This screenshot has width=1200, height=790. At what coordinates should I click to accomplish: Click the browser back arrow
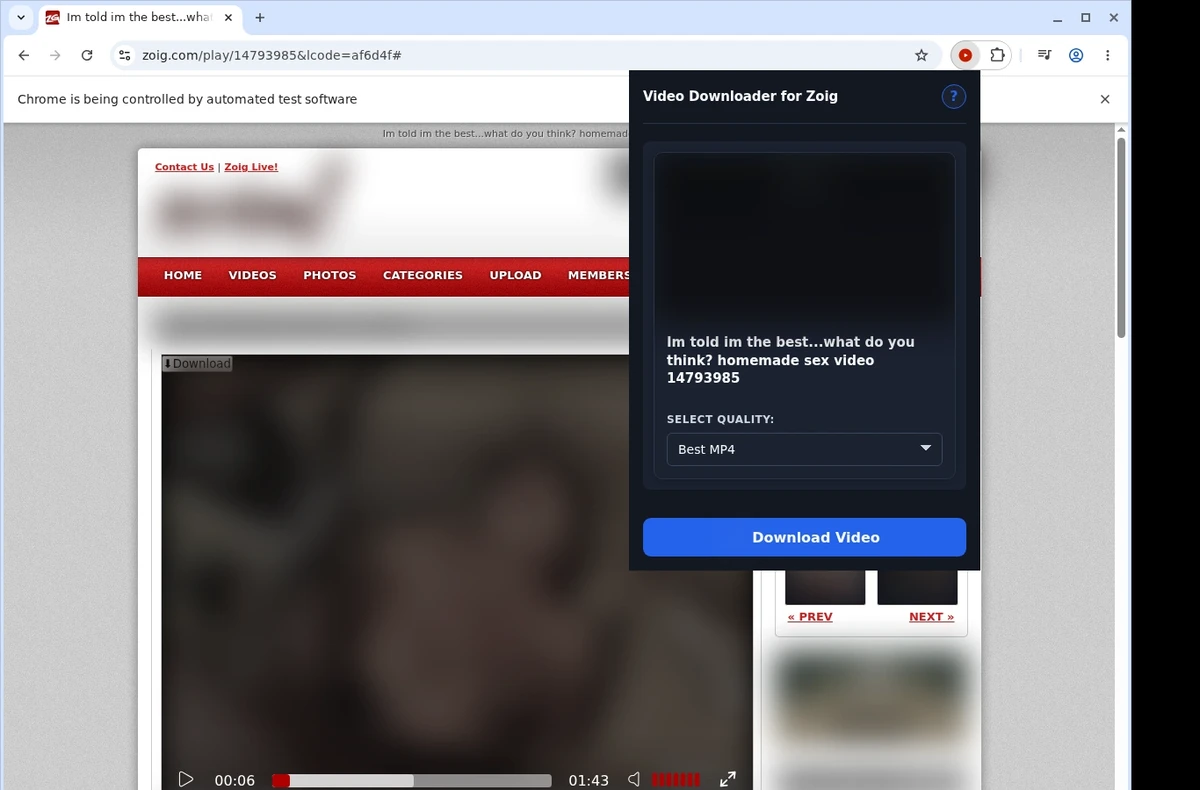tap(24, 56)
